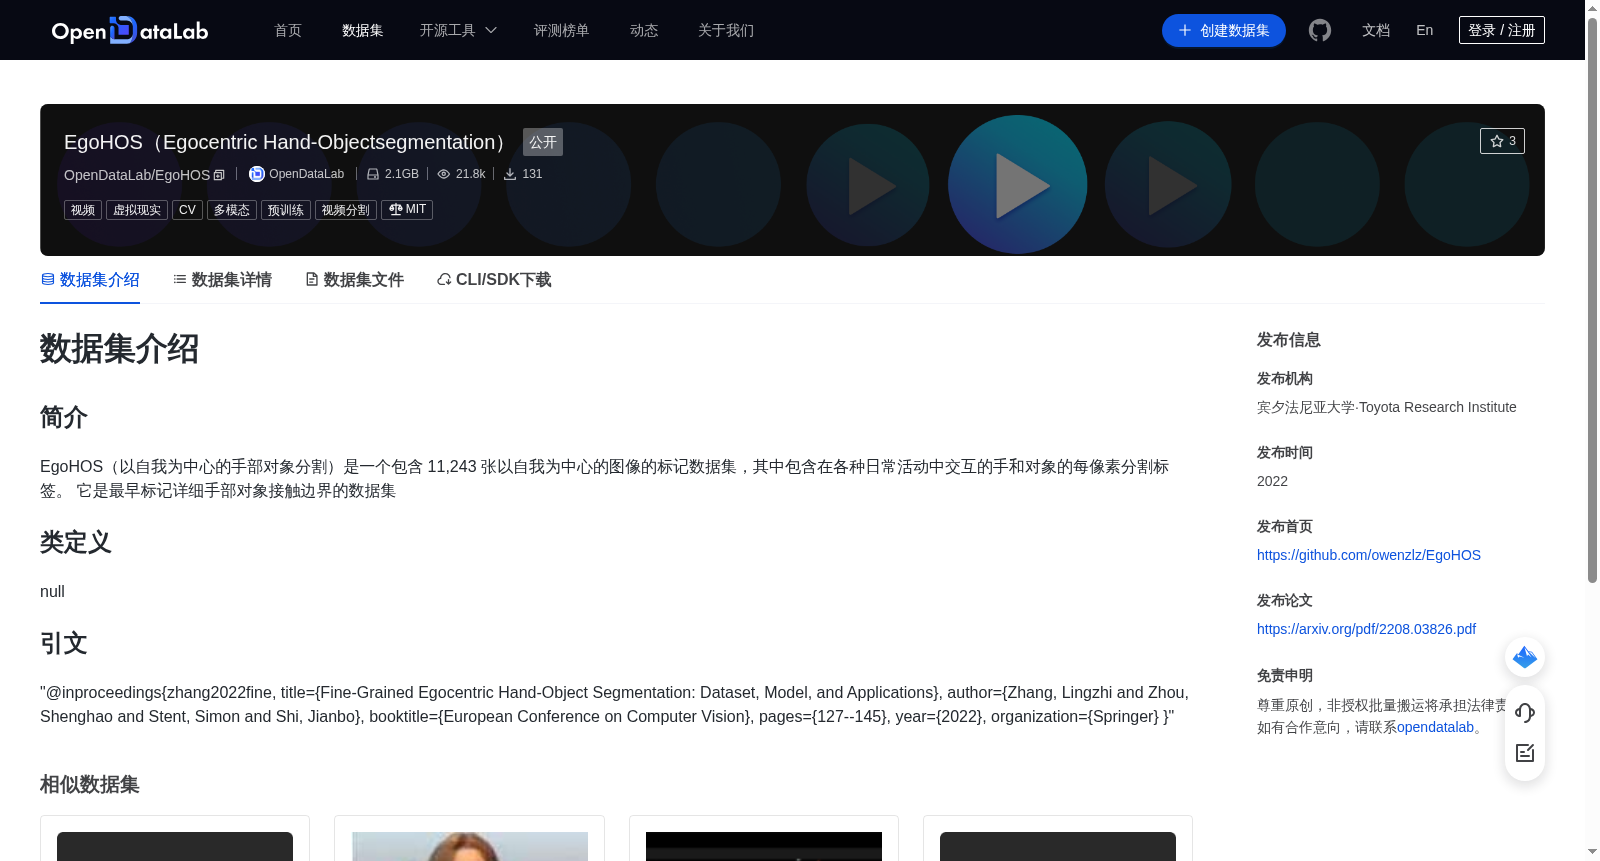Image resolution: width=1600 pixels, height=861 pixels.
Task: Click the blue bird floating icon
Action: (1525, 657)
